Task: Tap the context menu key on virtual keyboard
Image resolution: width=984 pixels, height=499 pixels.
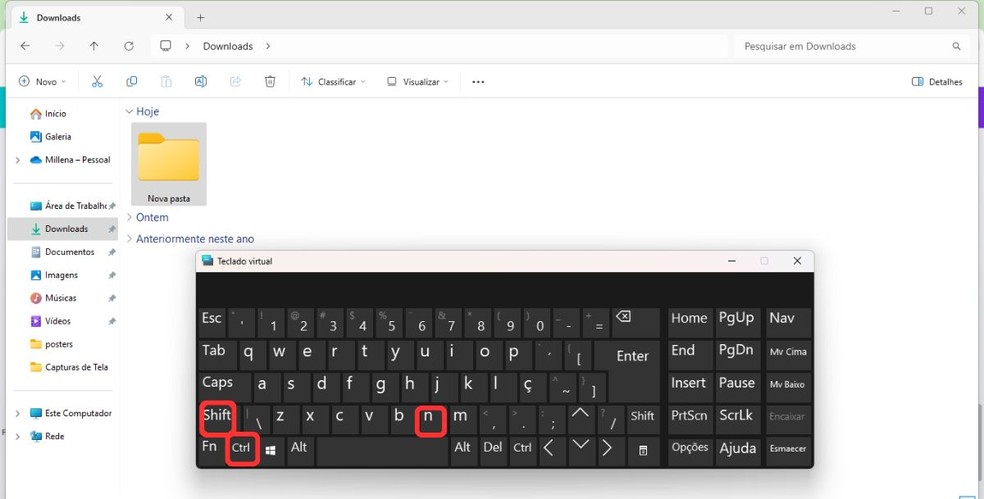Action: click(643, 451)
